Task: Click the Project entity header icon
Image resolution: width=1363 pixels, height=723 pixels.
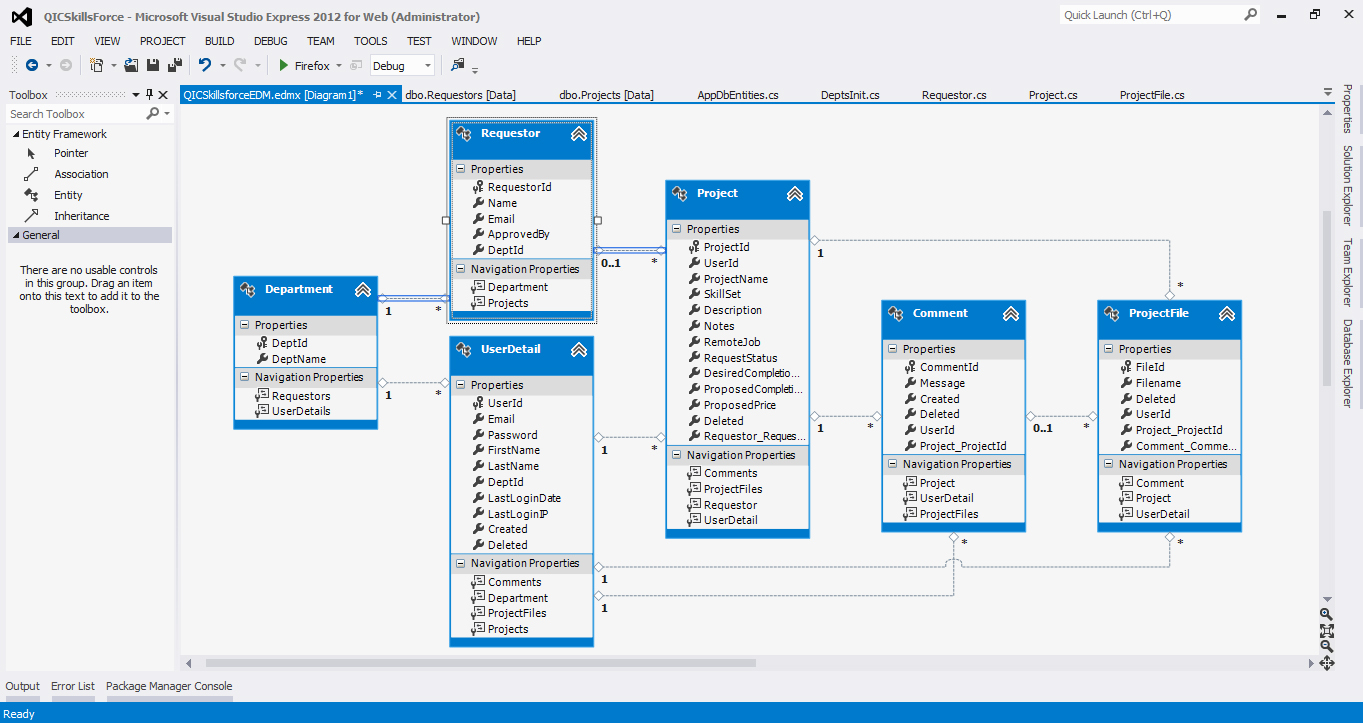Action: [680, 194]
